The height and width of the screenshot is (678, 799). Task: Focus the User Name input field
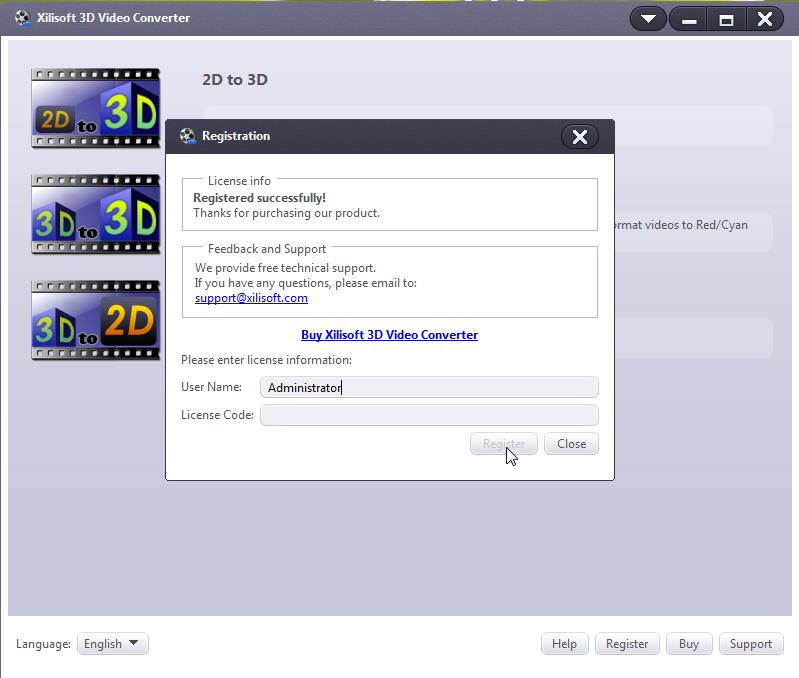click(x=429, y=387)
